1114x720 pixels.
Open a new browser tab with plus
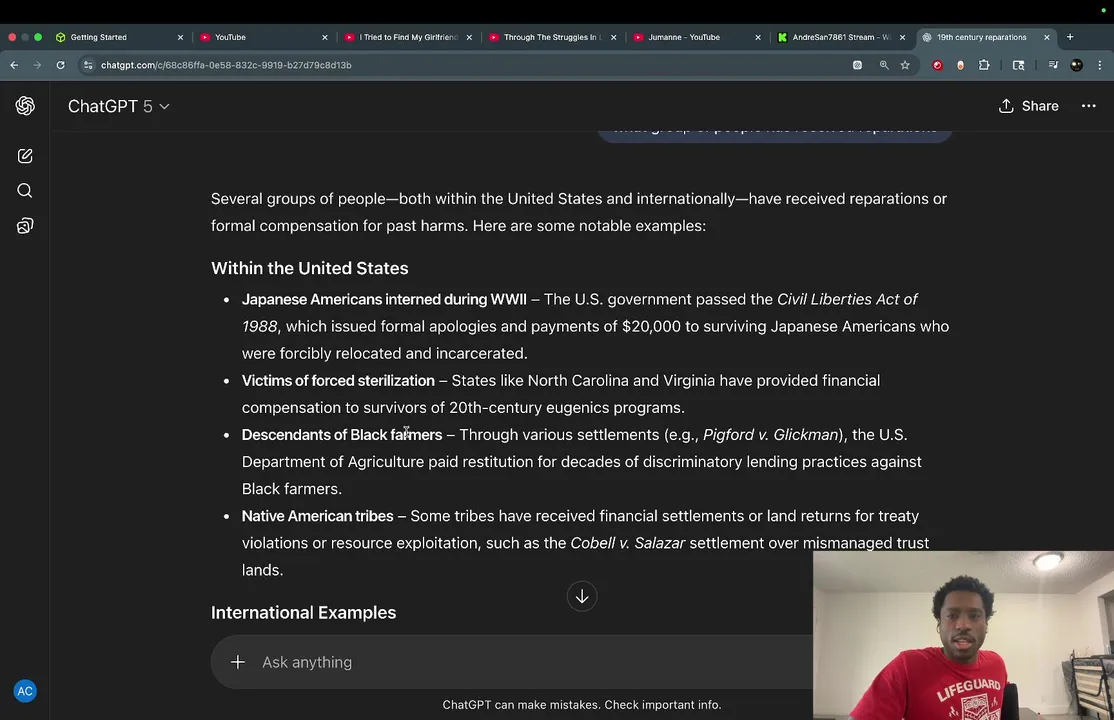1070,37
